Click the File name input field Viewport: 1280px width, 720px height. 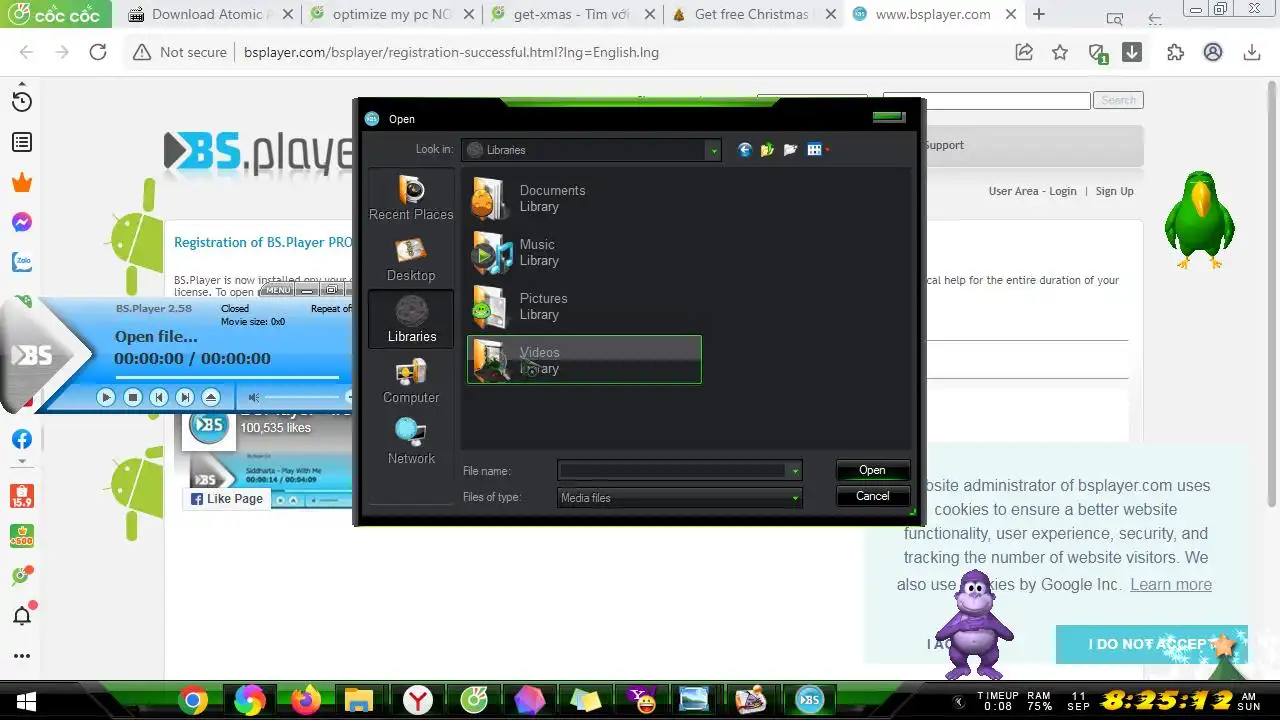[x=673, y=471]
